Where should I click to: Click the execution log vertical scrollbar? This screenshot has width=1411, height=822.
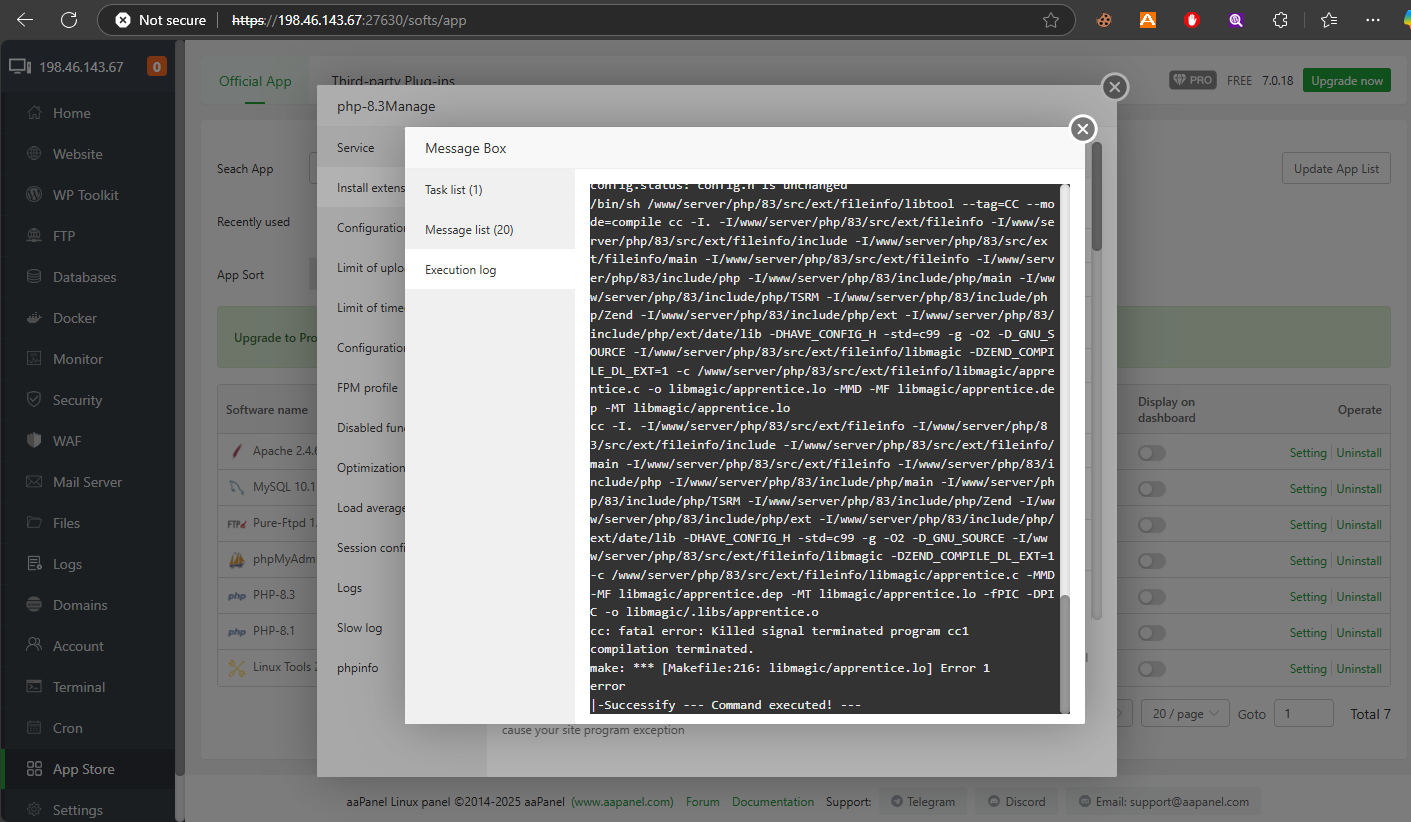coord(1065,652)
